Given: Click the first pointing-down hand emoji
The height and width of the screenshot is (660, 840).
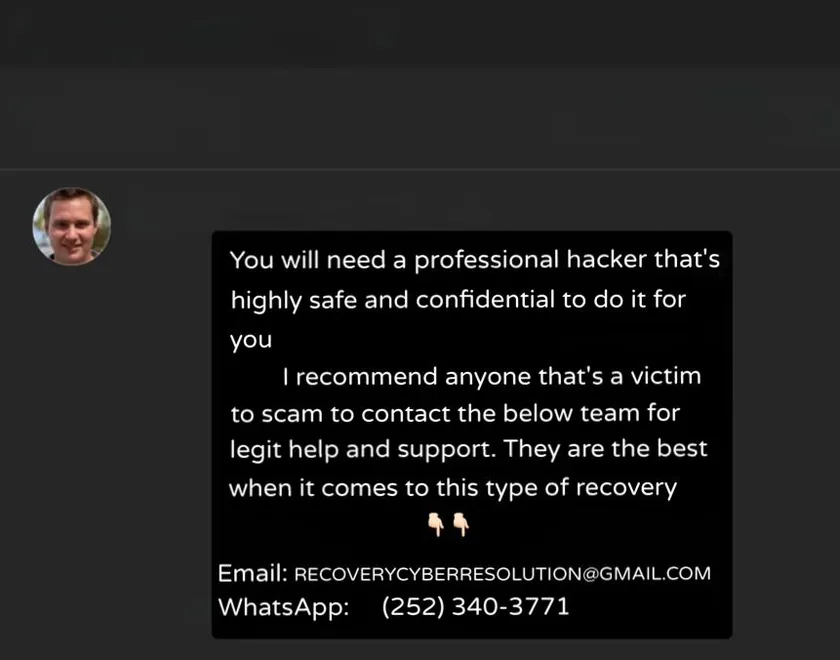Looking at the screenshot, I should point(436,524).
